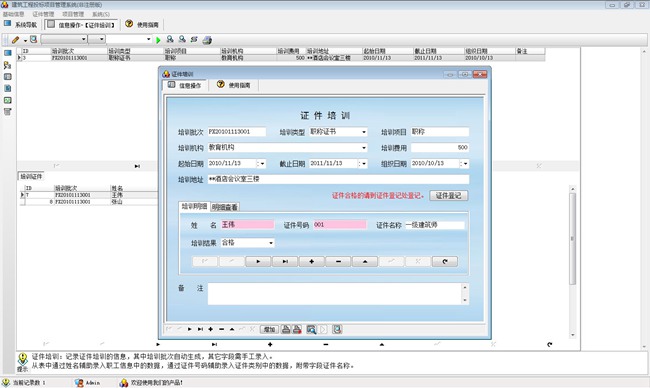Open the third white combo box in toolbar
The image size is (650, 388).
[x=148, y=39]
